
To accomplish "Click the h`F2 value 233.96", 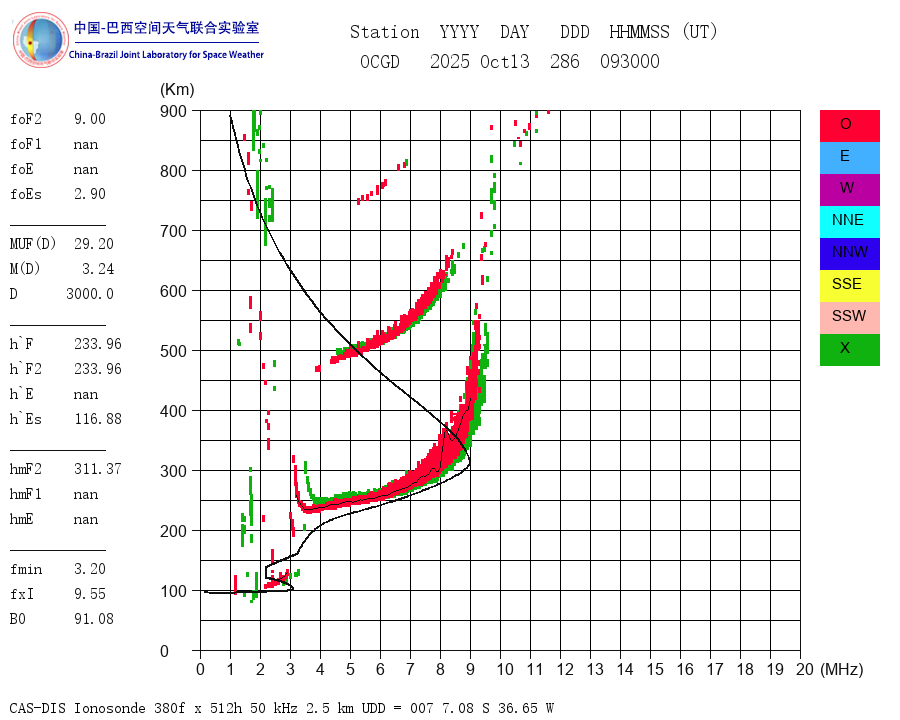I will click(98, 369).
